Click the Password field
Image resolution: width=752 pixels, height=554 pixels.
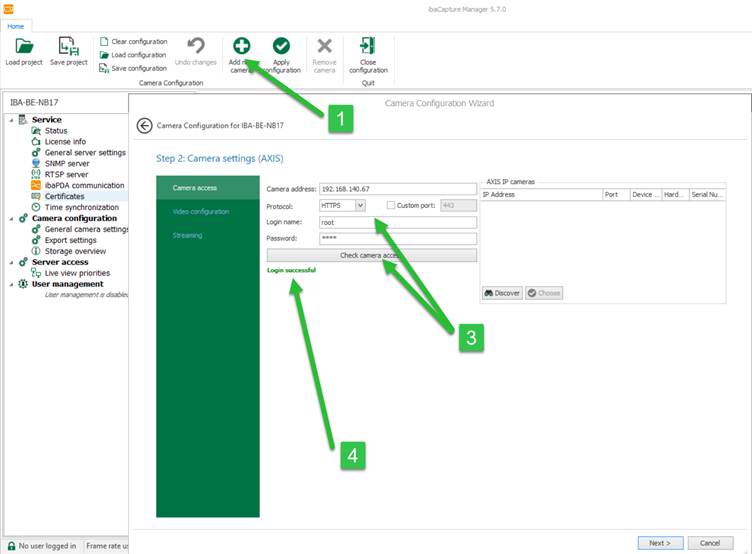[398, 238]
